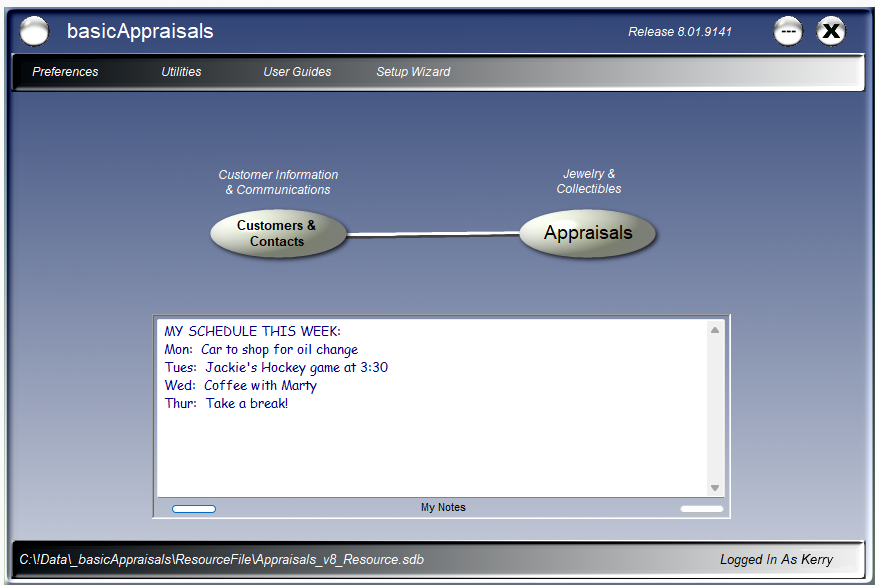Click inside the My Notes text area
Viewport: 875px width, 585px height.
pos(432,408)
